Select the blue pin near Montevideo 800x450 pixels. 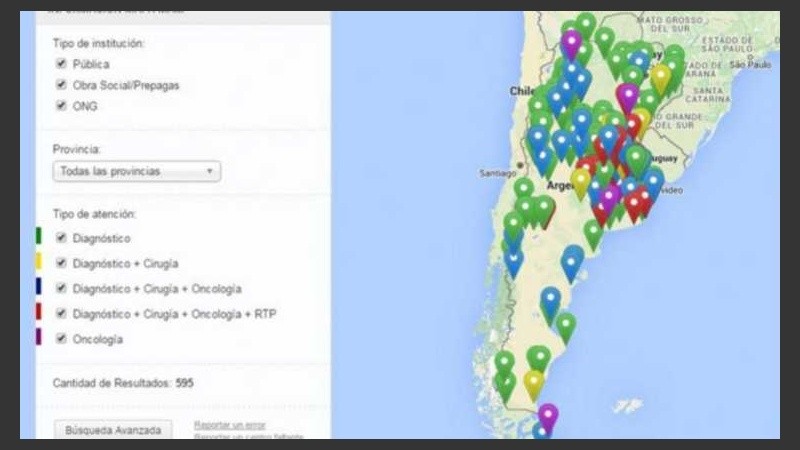point(653,184)
